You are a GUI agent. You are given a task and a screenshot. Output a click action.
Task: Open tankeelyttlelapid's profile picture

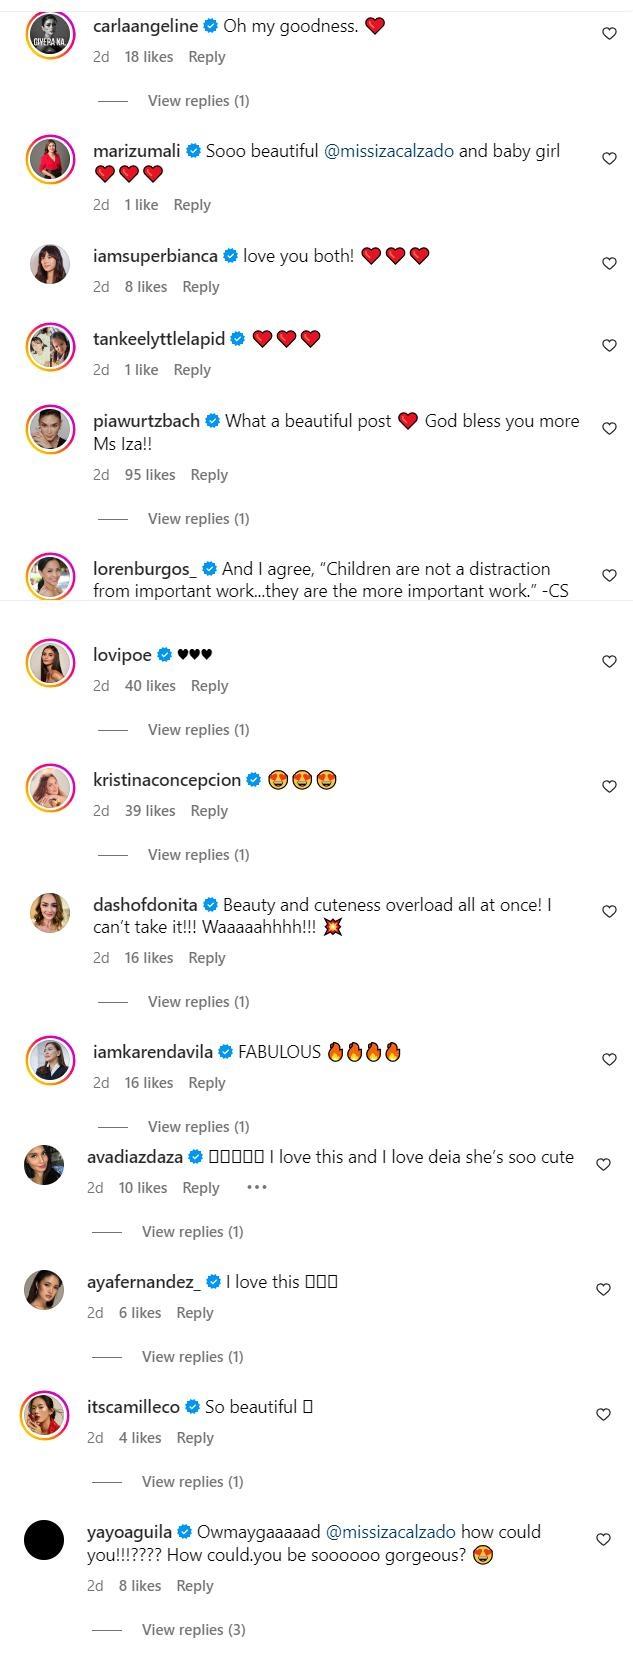pyautogui.click(x=50, y=347)
